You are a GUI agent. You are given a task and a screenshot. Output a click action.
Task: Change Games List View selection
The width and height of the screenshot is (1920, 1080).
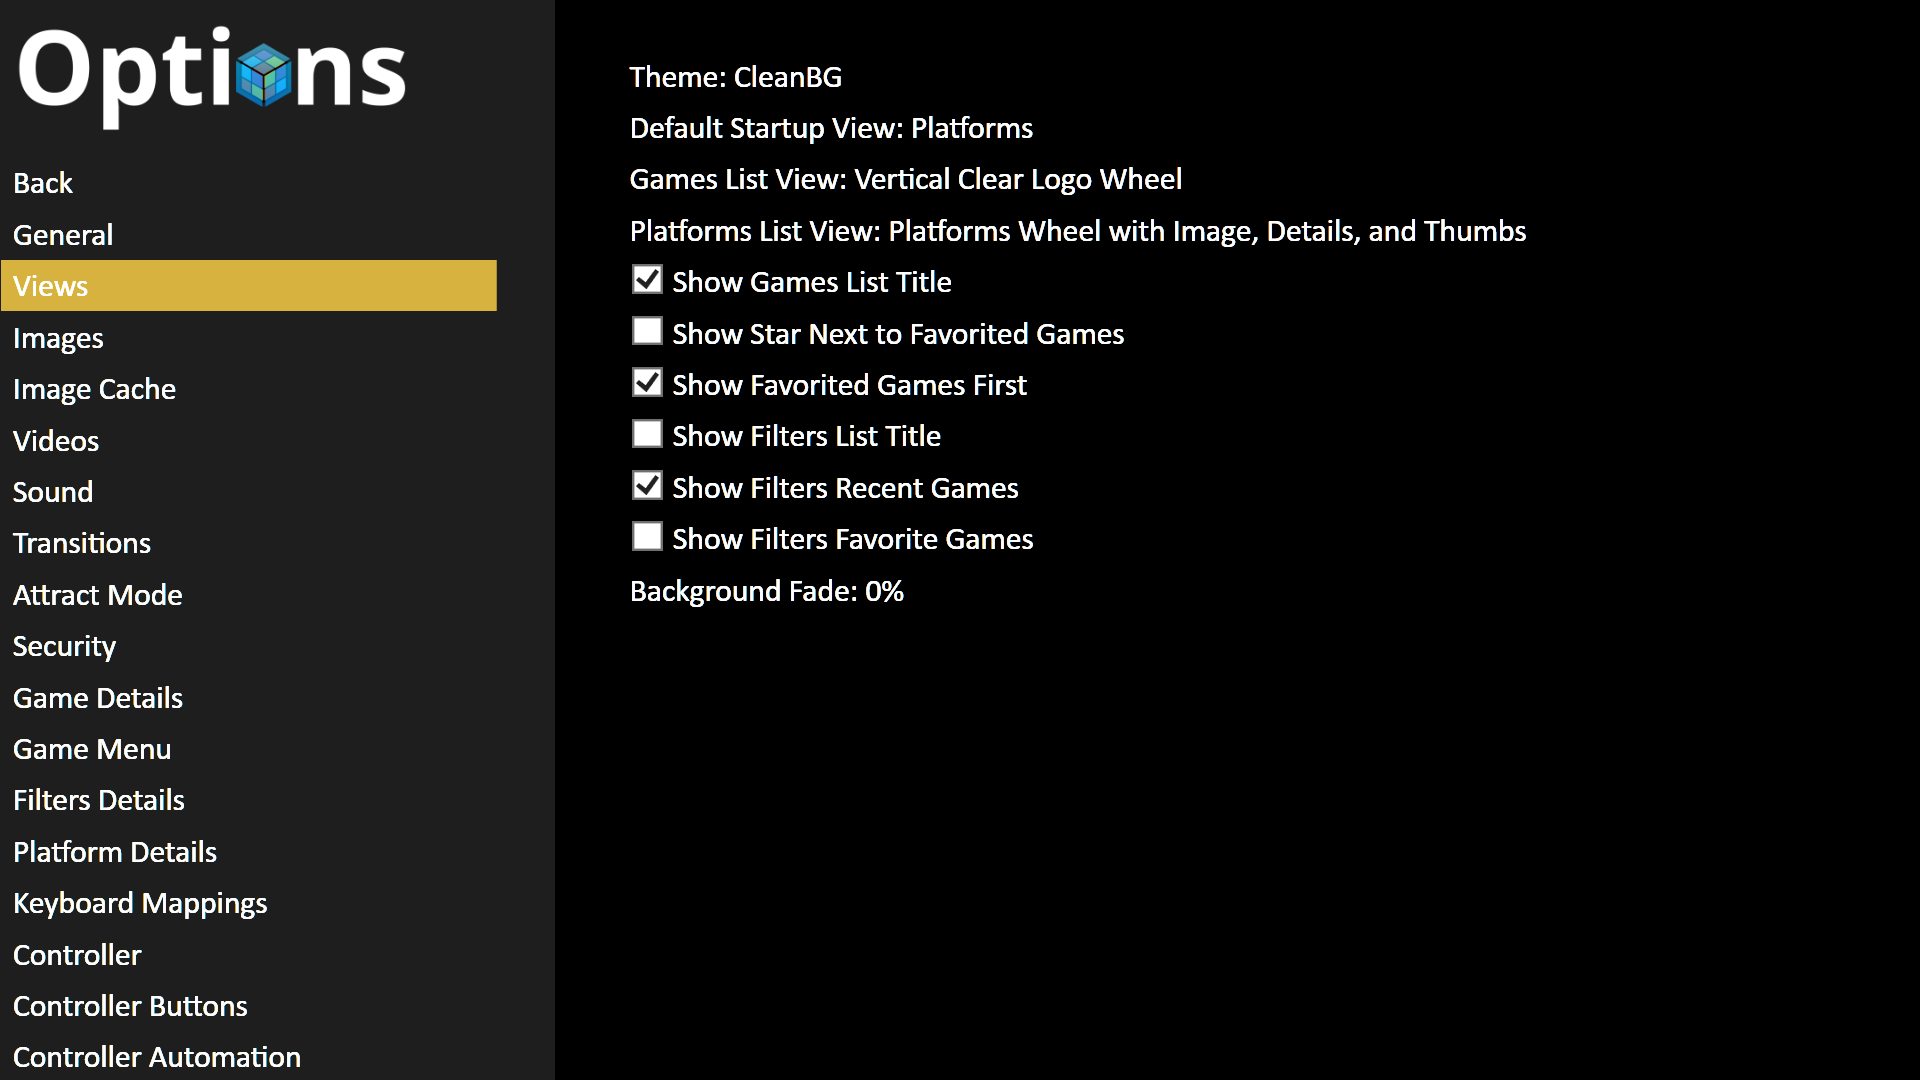[x=906, y=179]
